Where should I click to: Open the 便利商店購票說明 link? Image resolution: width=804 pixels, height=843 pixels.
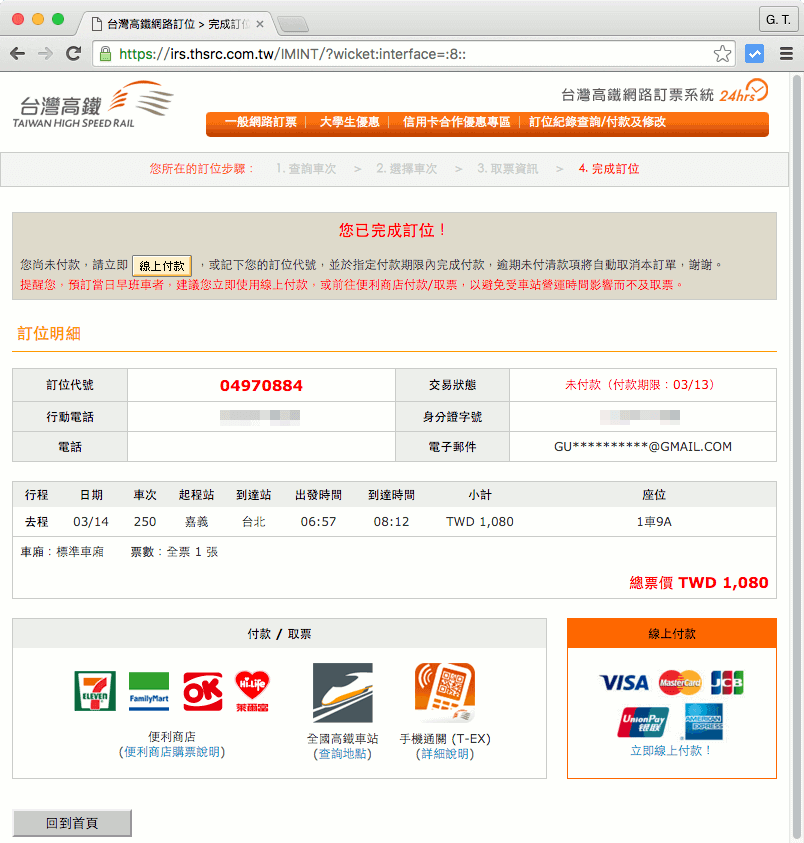click(x=172, y=752)
